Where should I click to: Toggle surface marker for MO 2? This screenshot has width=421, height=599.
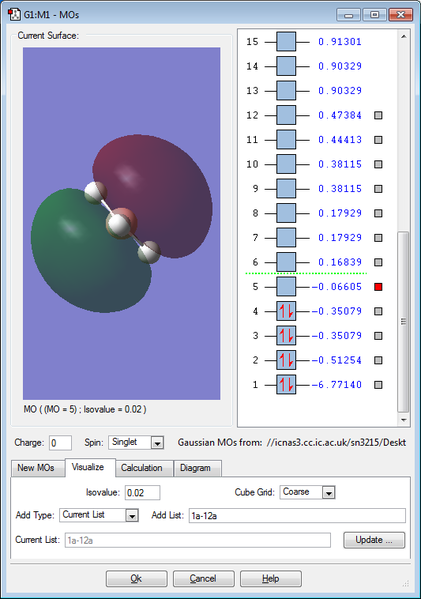[378, 360]
